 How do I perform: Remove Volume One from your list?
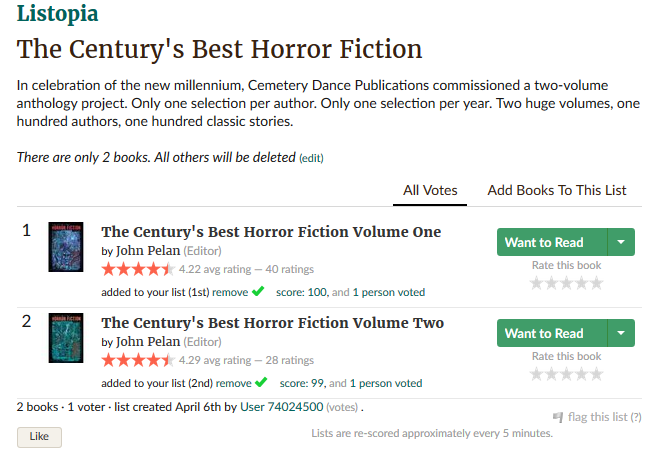(x=232, y=292)
